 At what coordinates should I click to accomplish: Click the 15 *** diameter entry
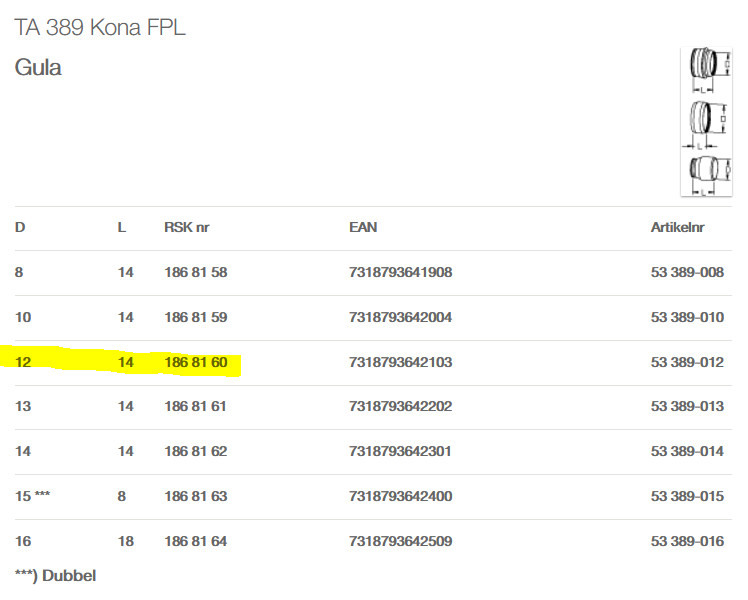(x=32, y=496)
